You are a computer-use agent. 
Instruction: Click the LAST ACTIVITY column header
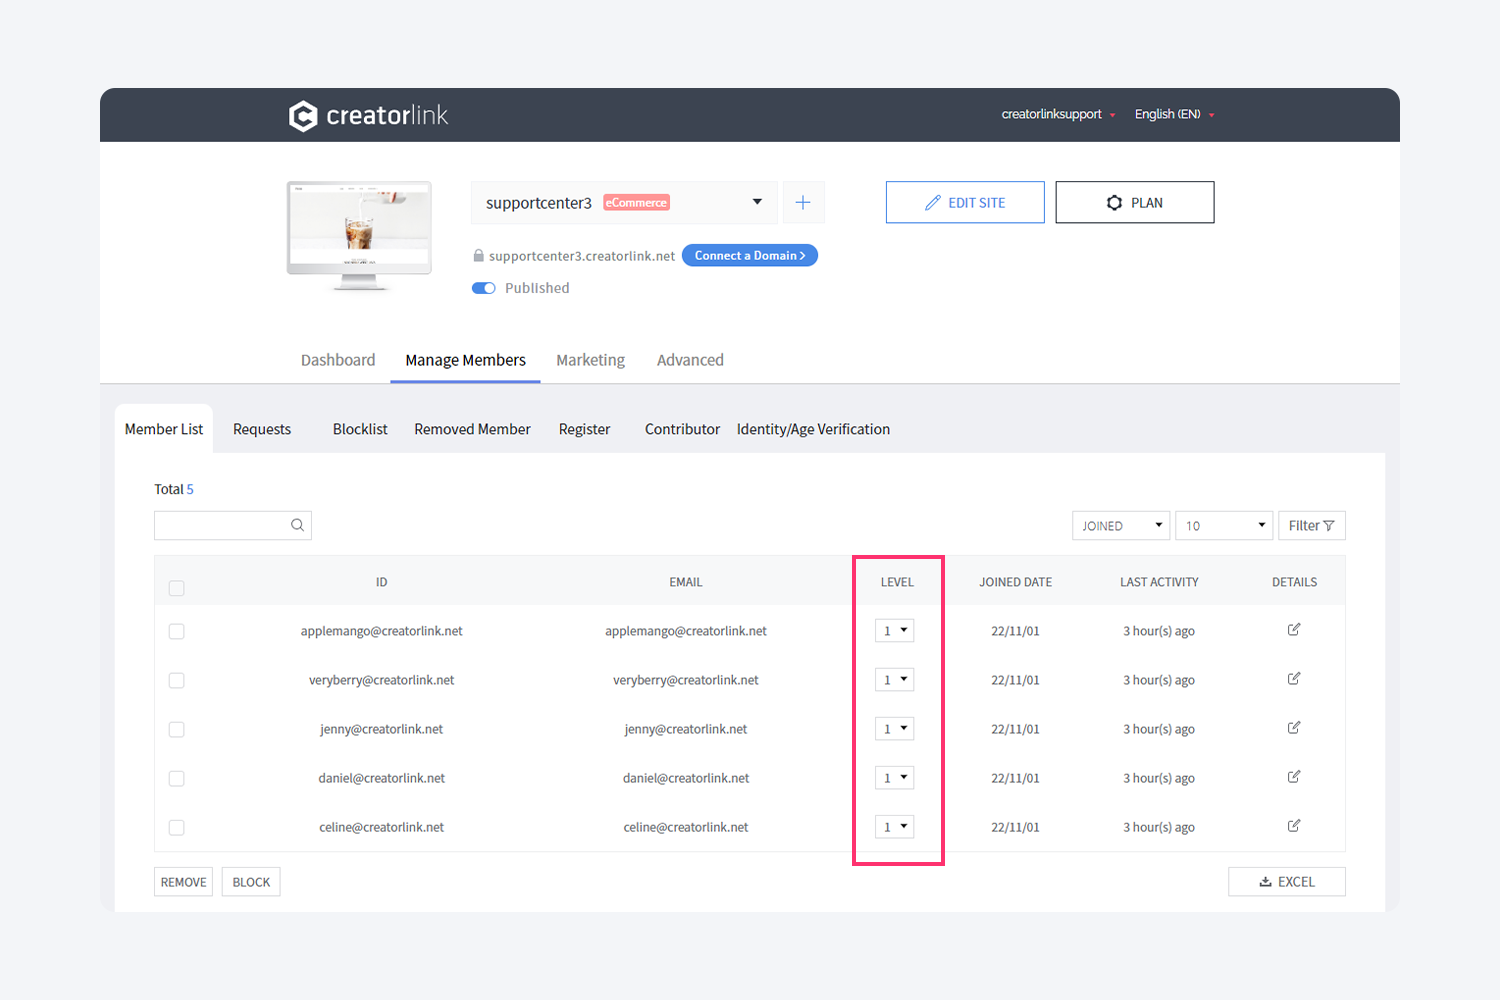point(1159,582)
